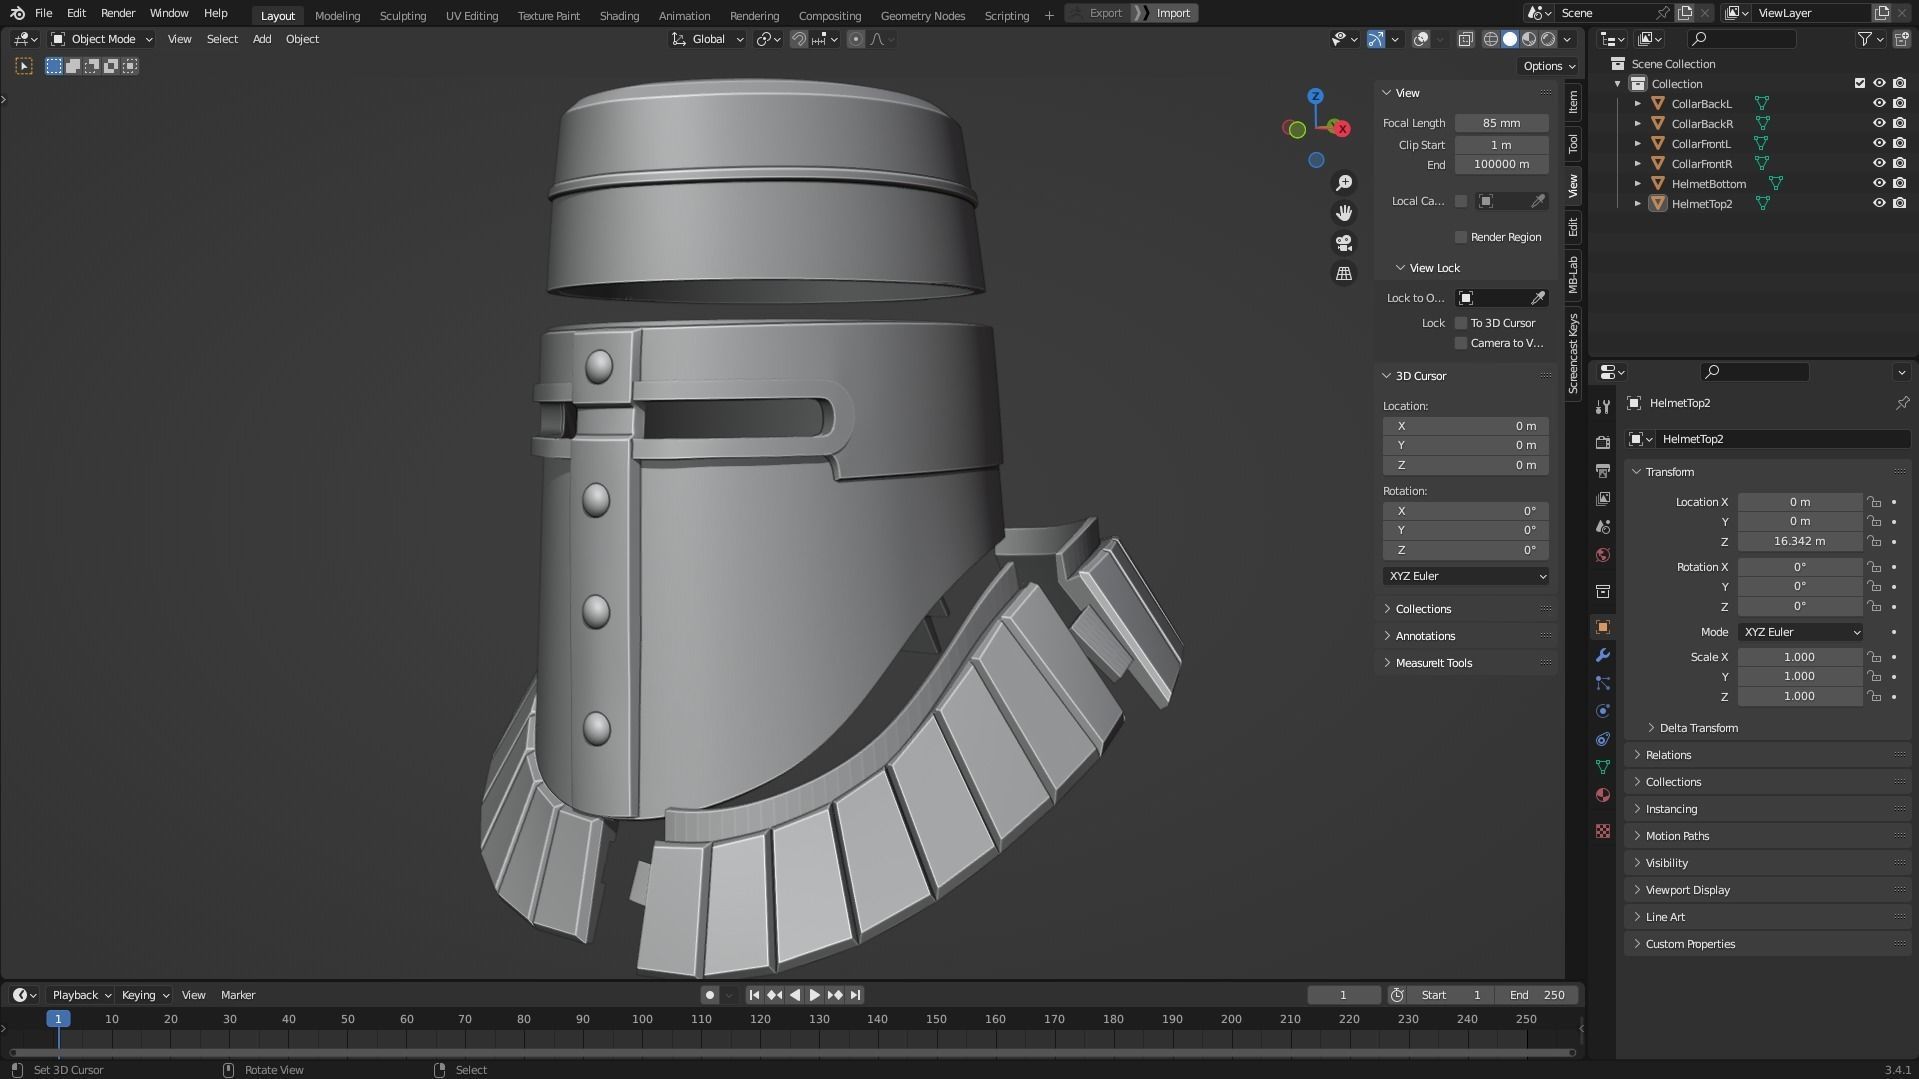Click the Export button
The image size is (1919, 1079).
[1097, 13]
